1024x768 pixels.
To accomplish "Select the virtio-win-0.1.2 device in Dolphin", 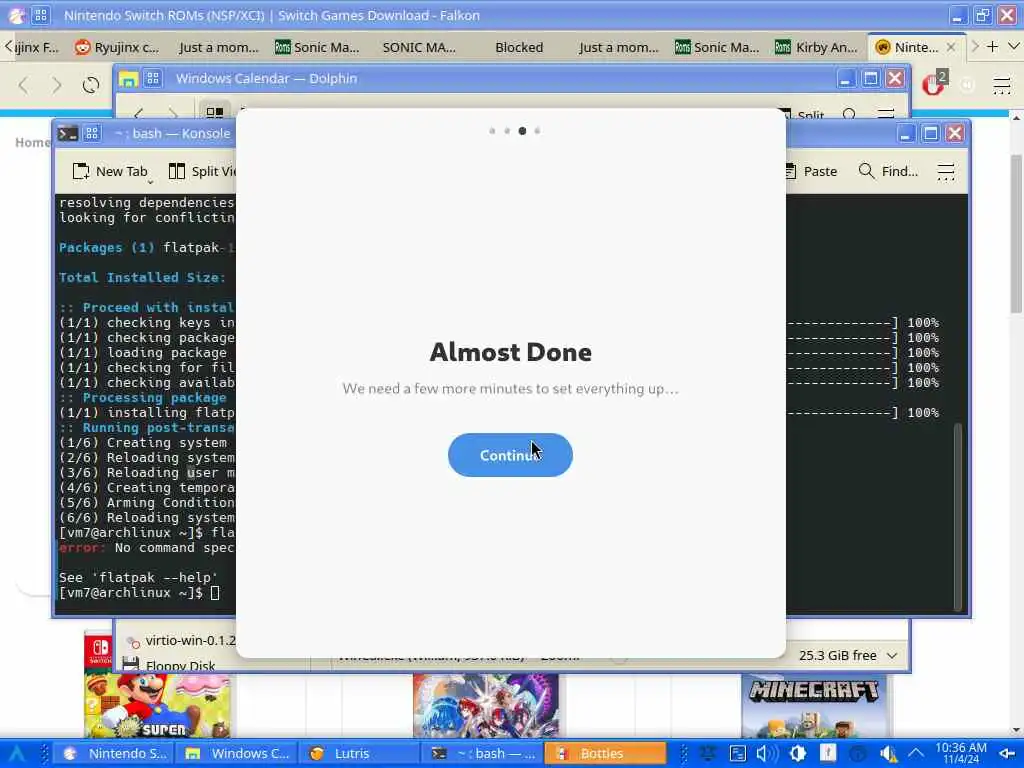I will (180, 640).
